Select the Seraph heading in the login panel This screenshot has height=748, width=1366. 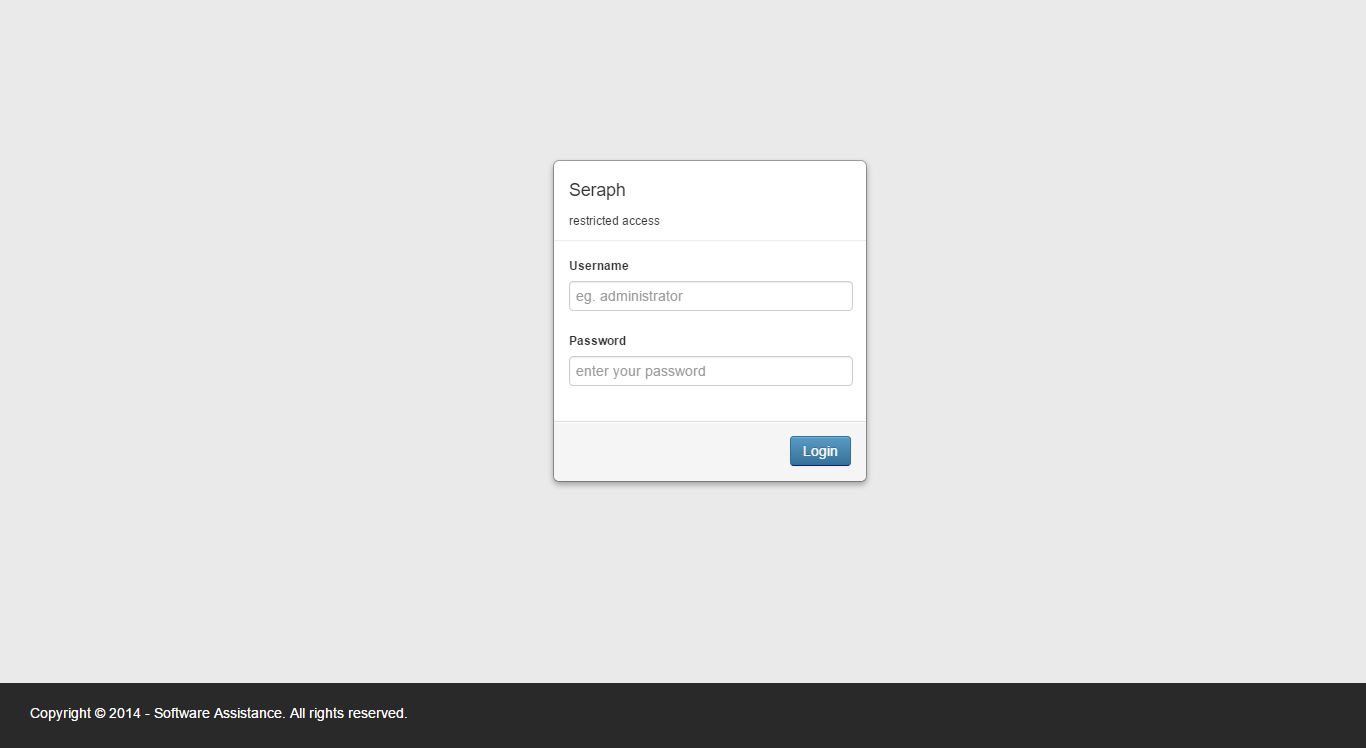coord(597,190)
